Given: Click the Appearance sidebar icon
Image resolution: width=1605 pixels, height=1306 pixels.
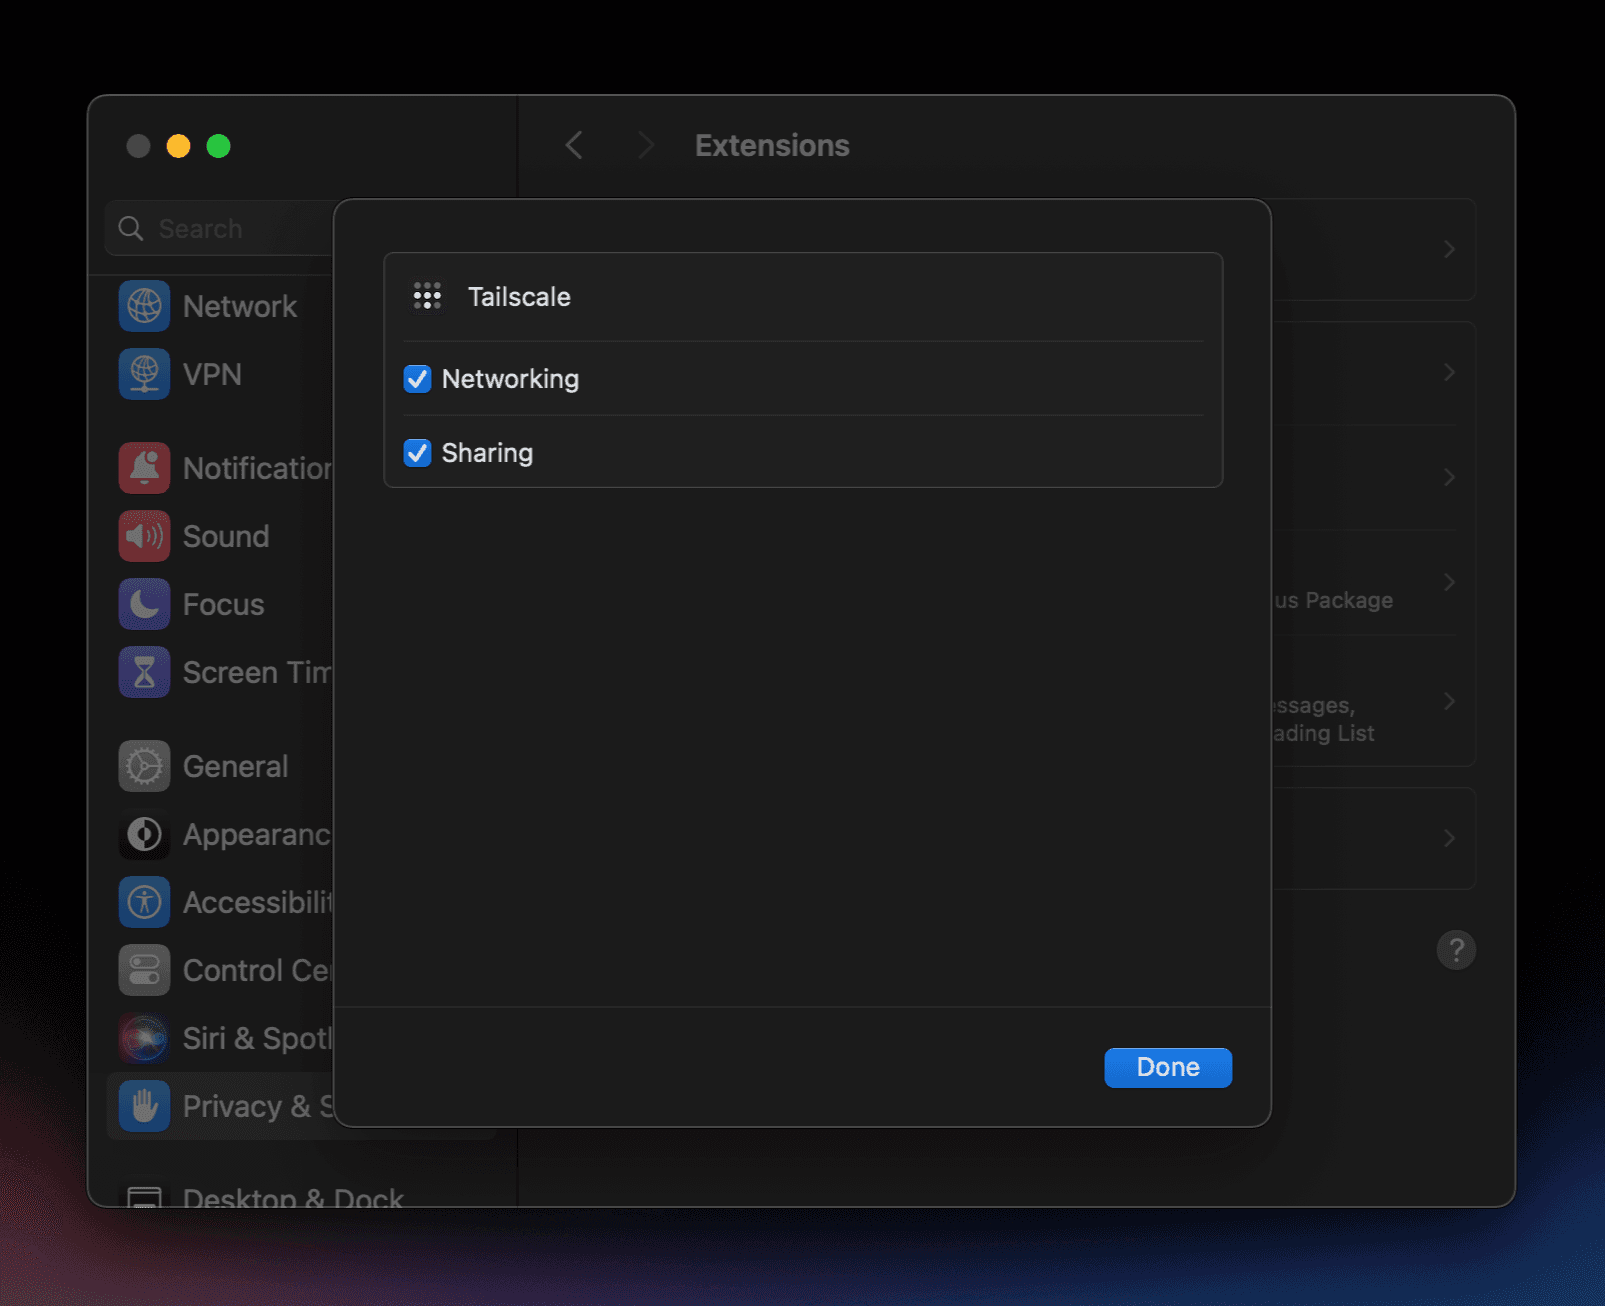Looking at the screenshot, I should click(x=144, y=834).
